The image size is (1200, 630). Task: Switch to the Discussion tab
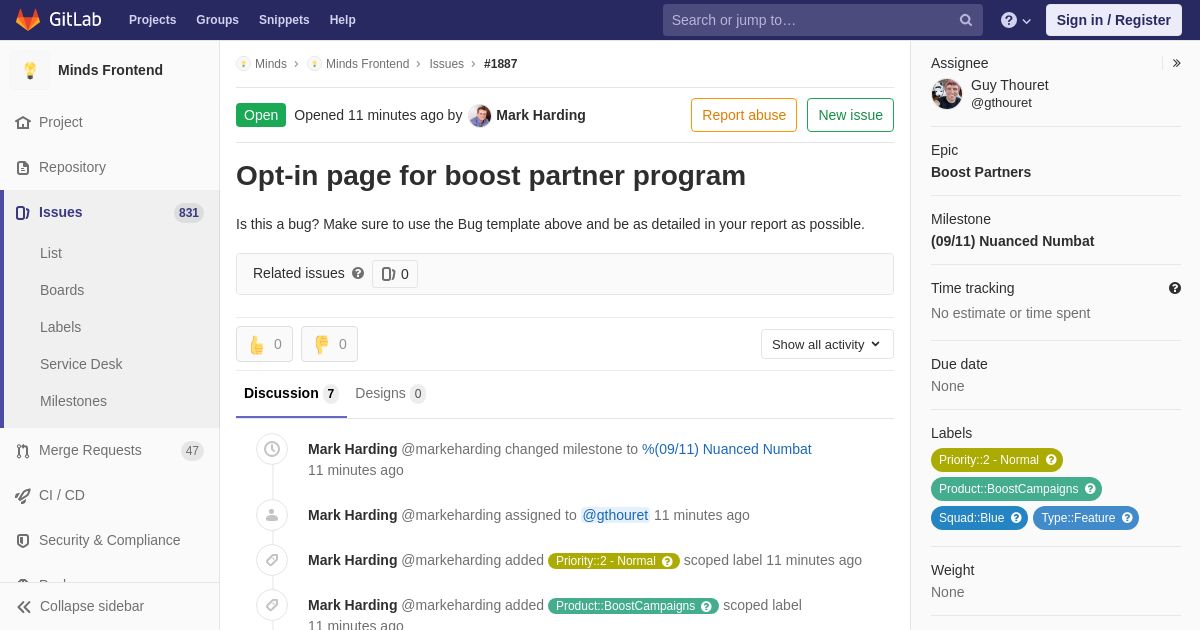pyautogui.click(x=291, y=393)
